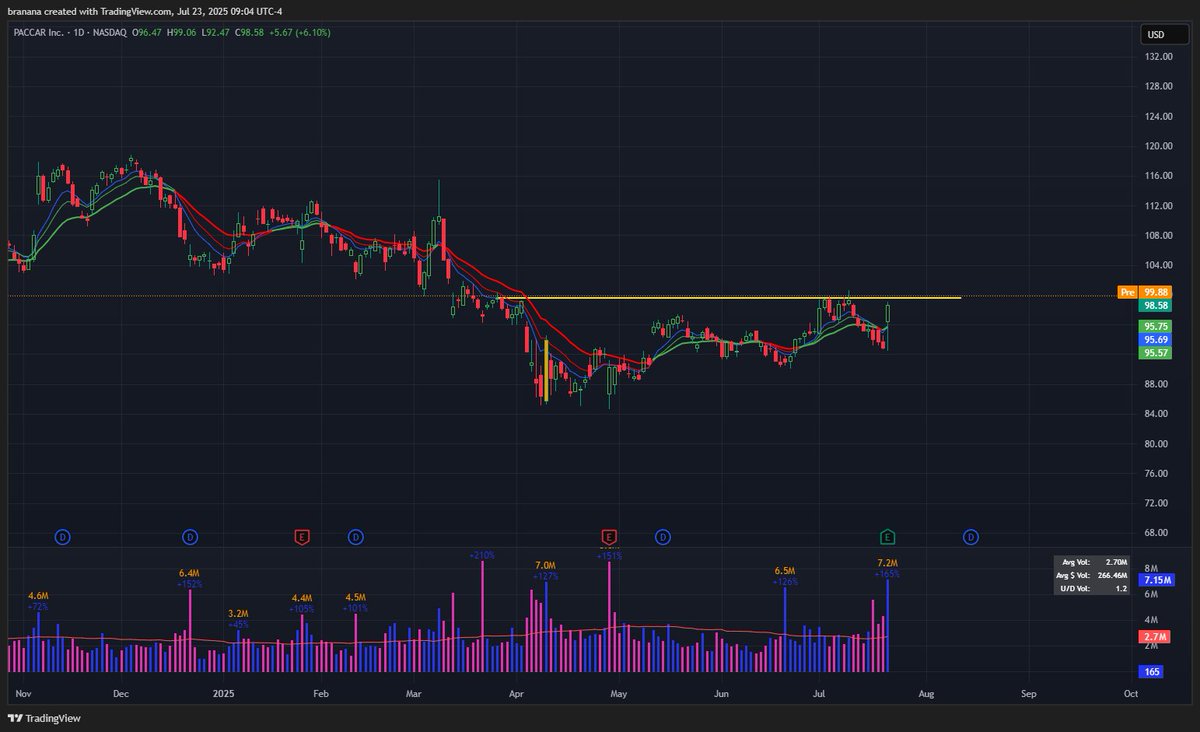Click the Avg Vol 2.70M row
The image size is (1200, 732).
point(1093,561)
